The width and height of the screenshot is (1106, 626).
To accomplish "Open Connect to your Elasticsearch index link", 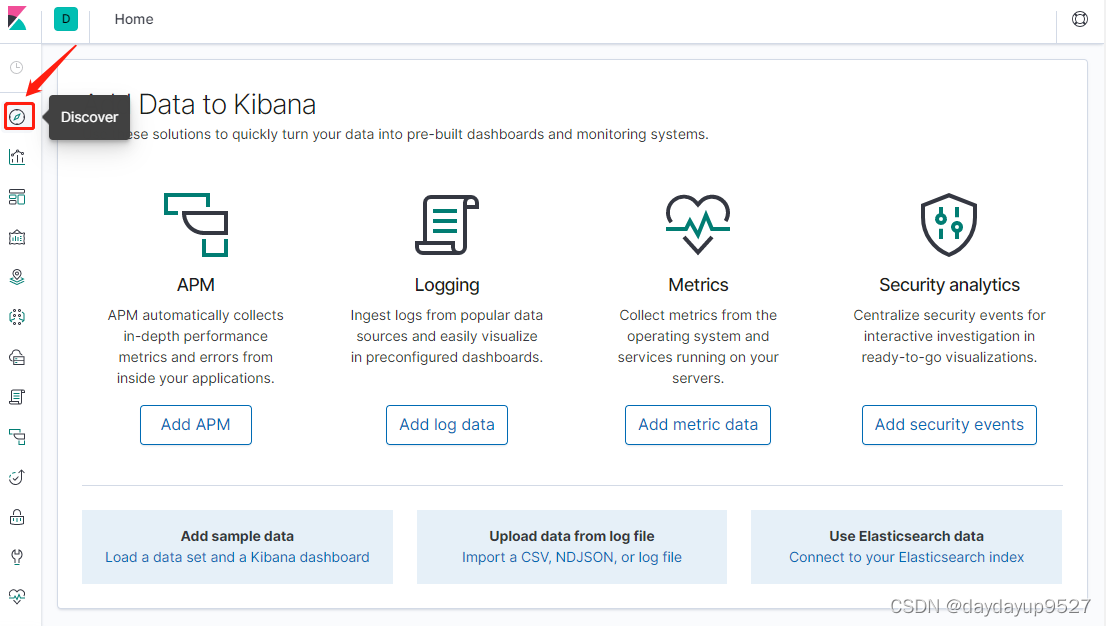I will 906,558.
